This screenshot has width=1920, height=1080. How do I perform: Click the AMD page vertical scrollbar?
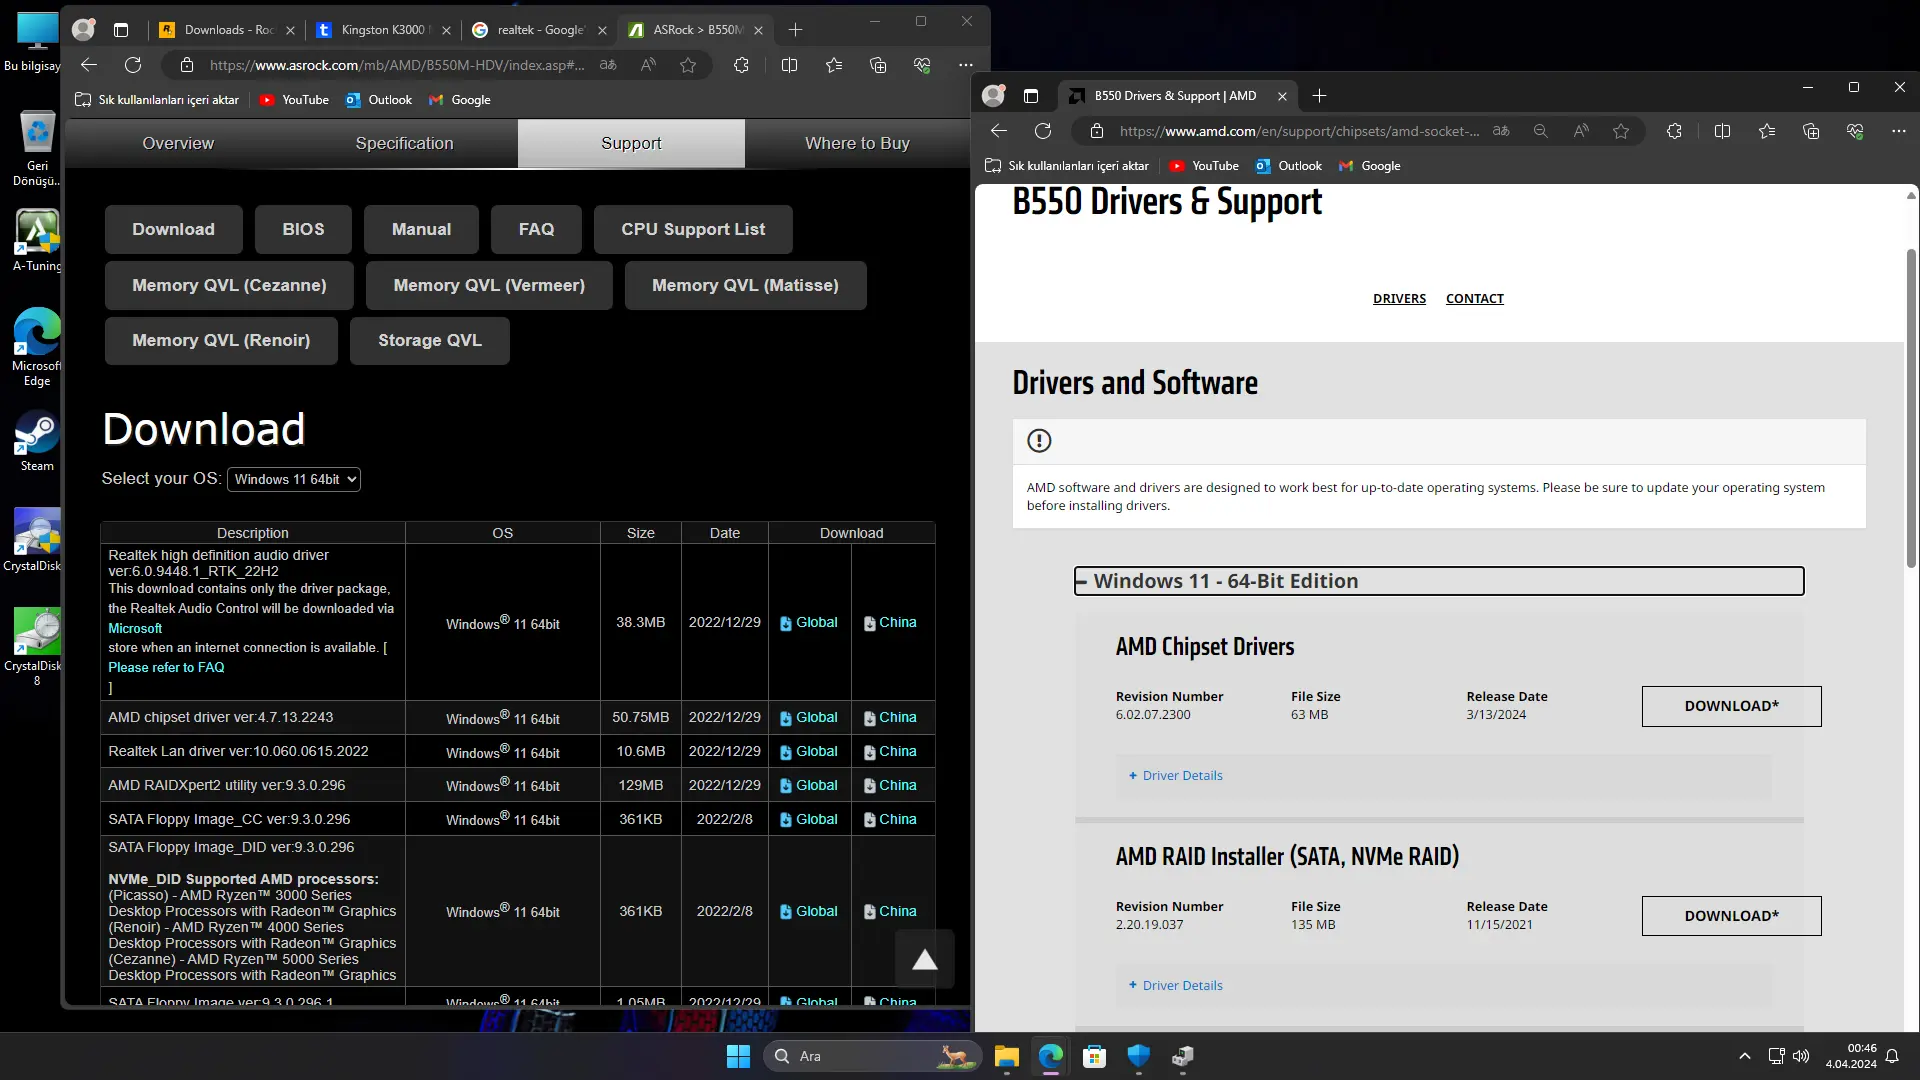click(x=1911, y=410)
